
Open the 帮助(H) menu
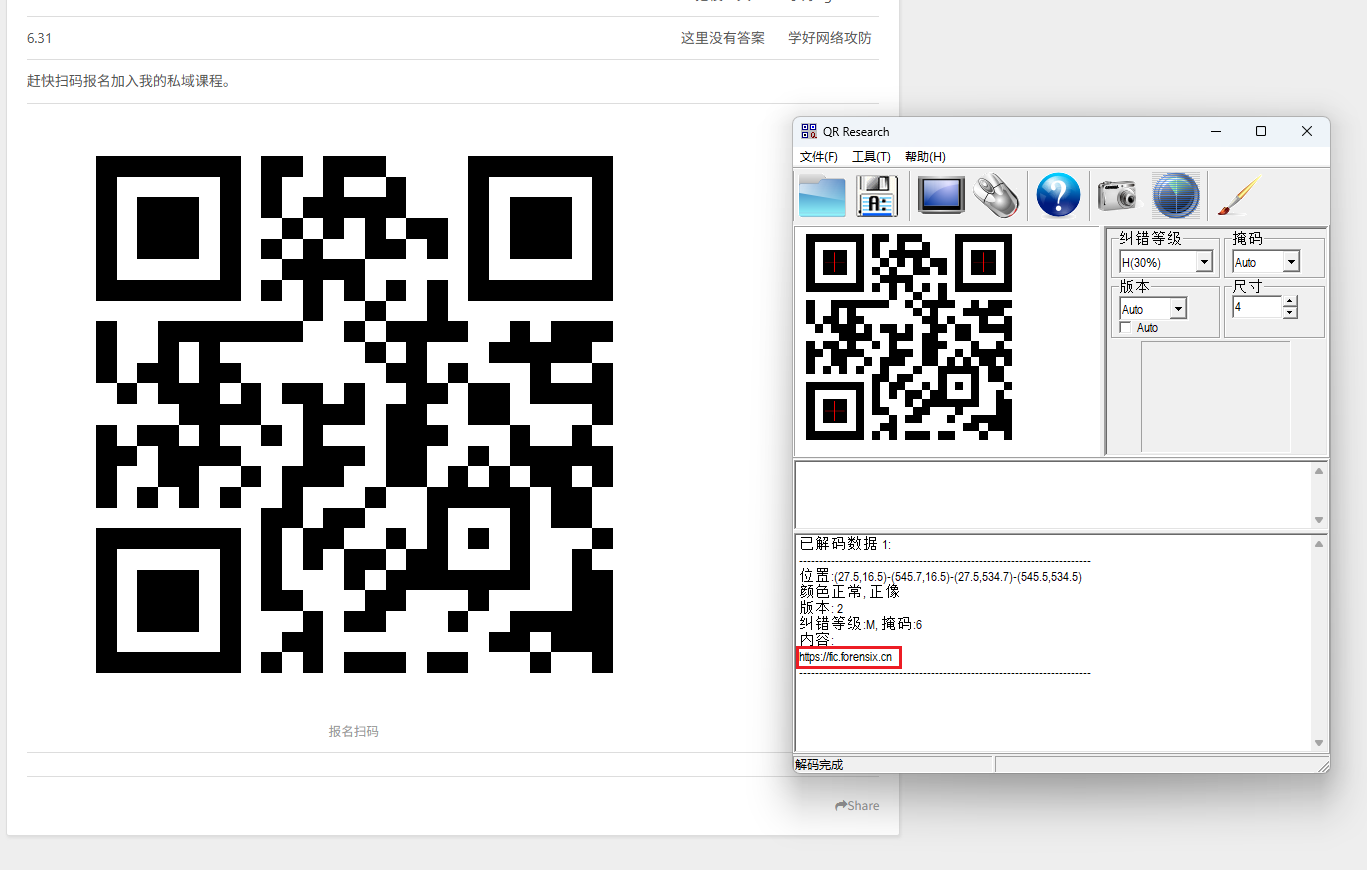[924, 156]
